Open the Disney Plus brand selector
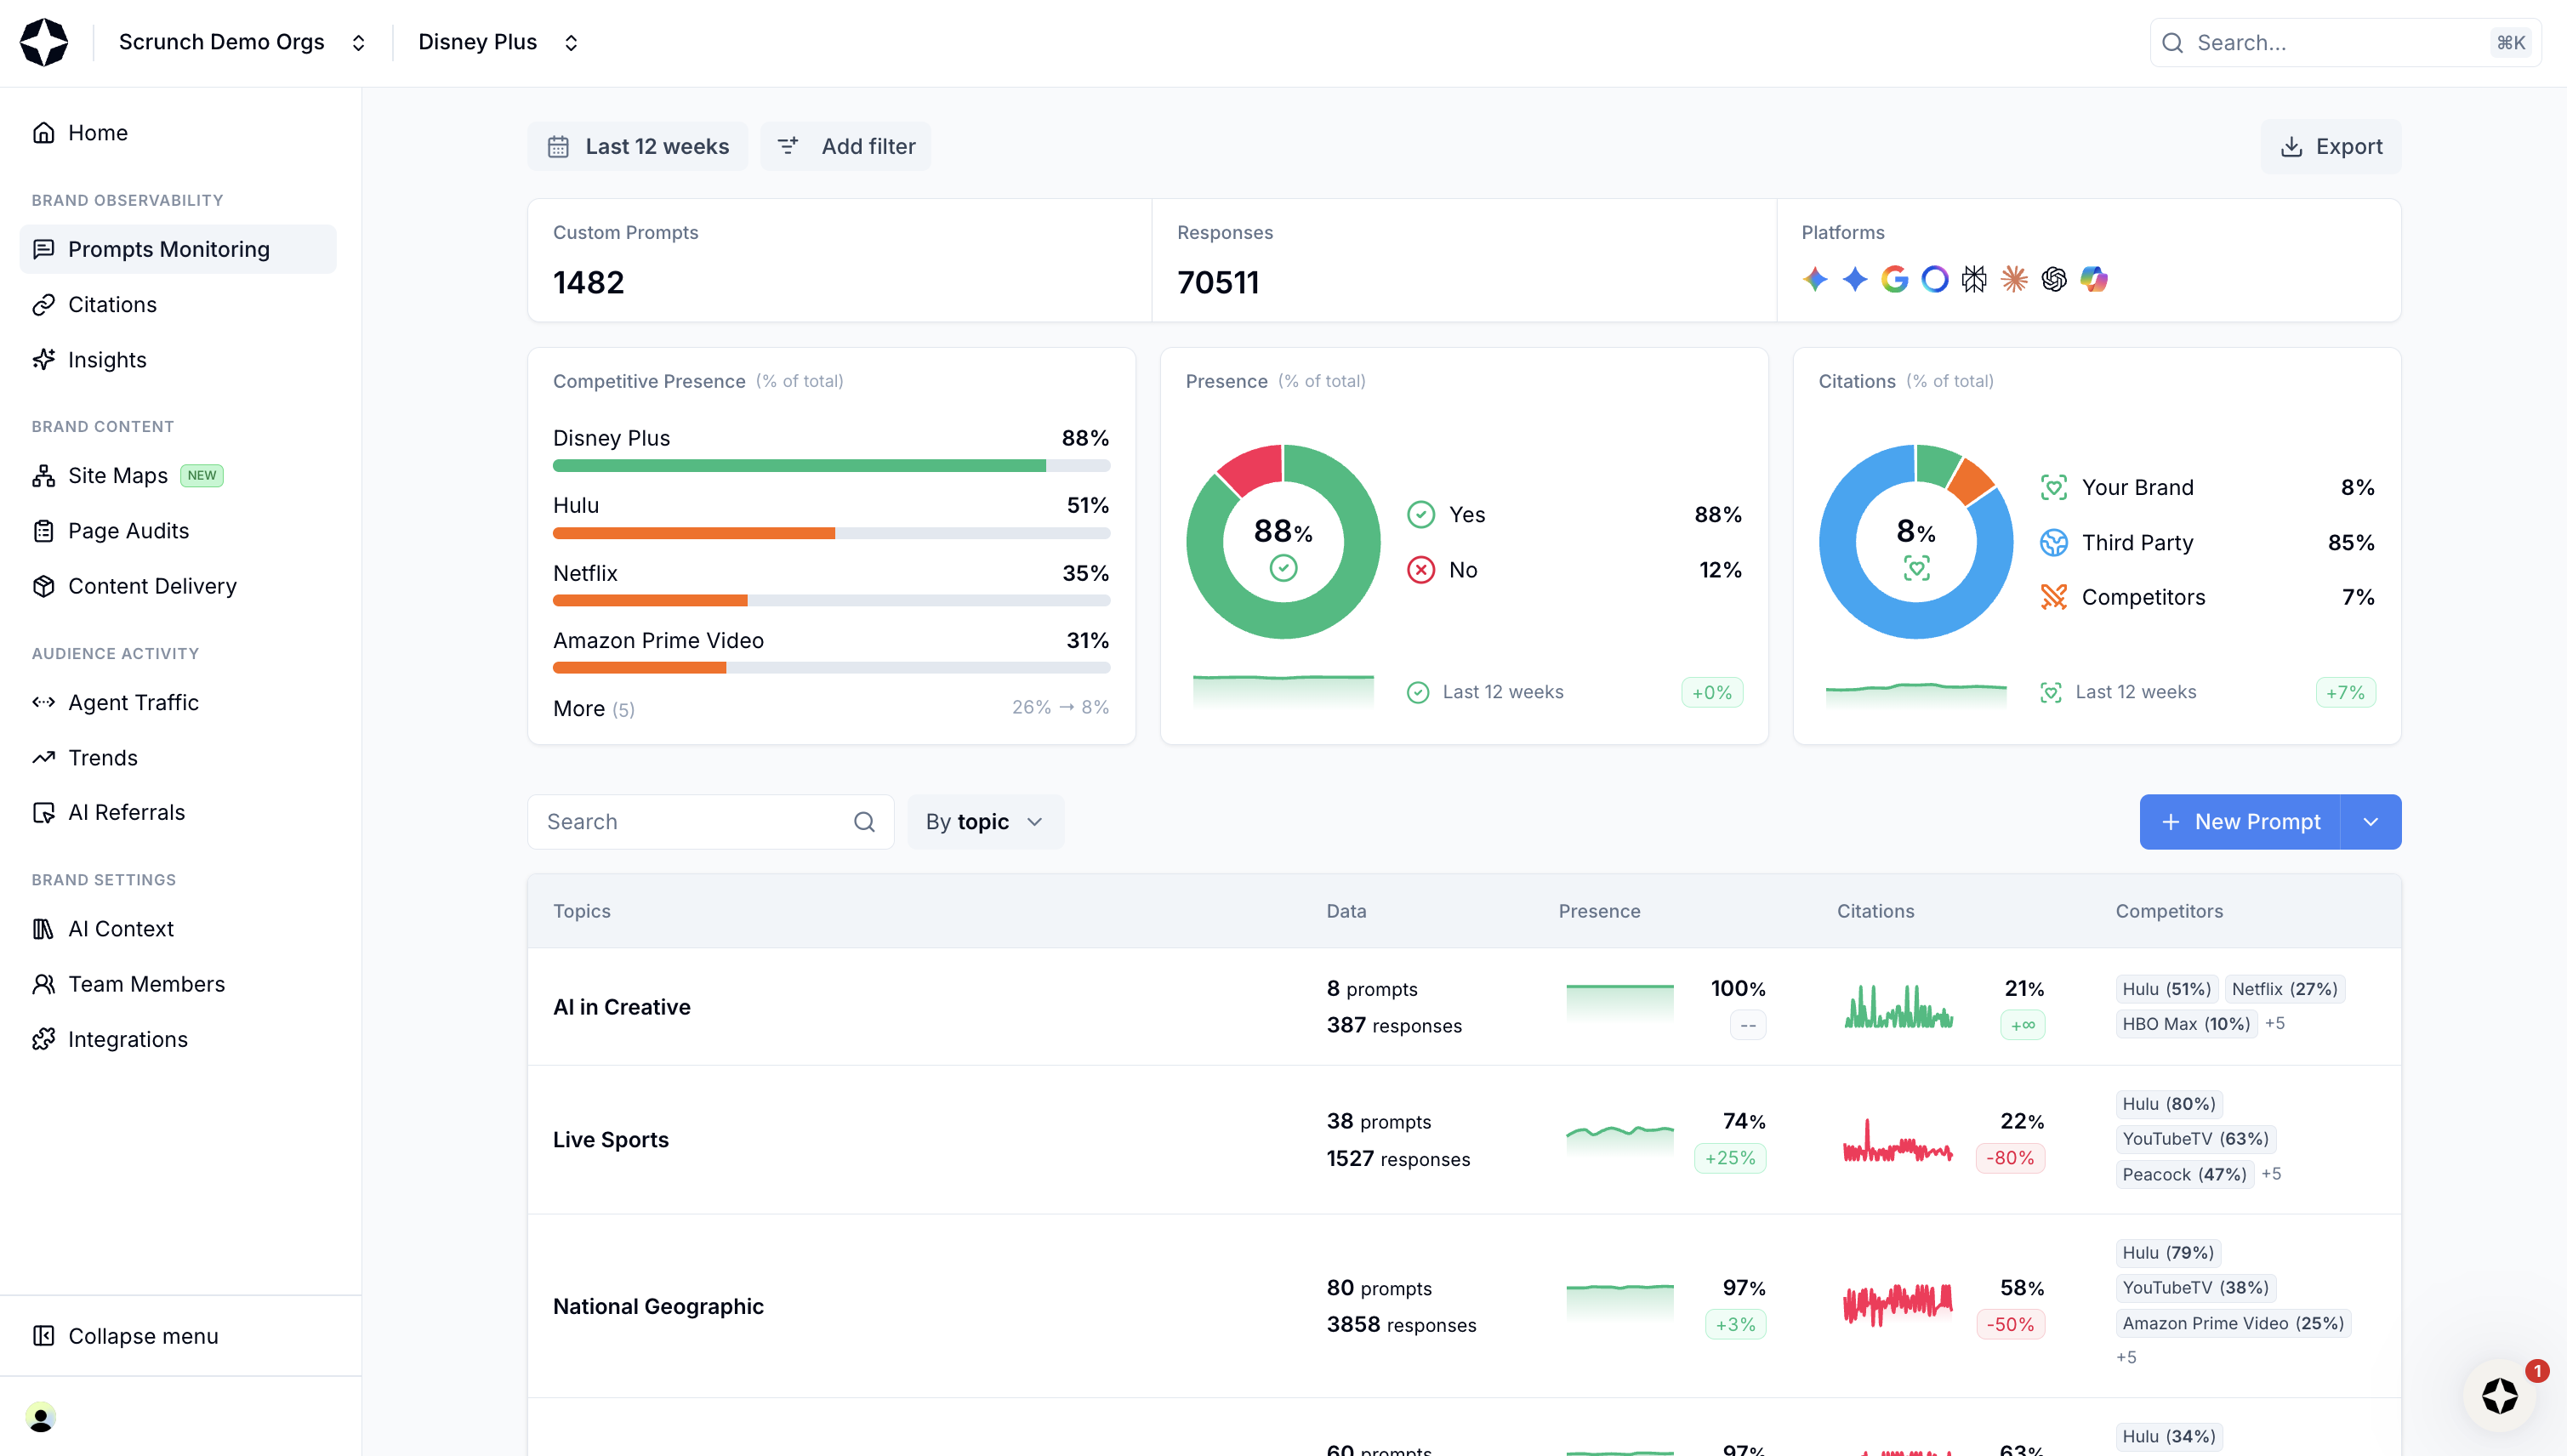Image resolution: width=2567 pixels, height=1456 pixels. pyautogui.click(x=498, y=42)
